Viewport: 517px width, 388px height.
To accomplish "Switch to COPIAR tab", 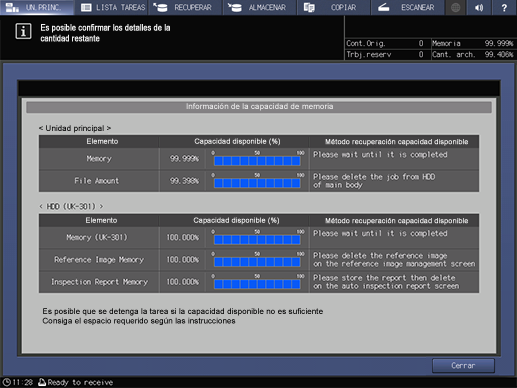I will pyautogui.click(x=334, y=7).
